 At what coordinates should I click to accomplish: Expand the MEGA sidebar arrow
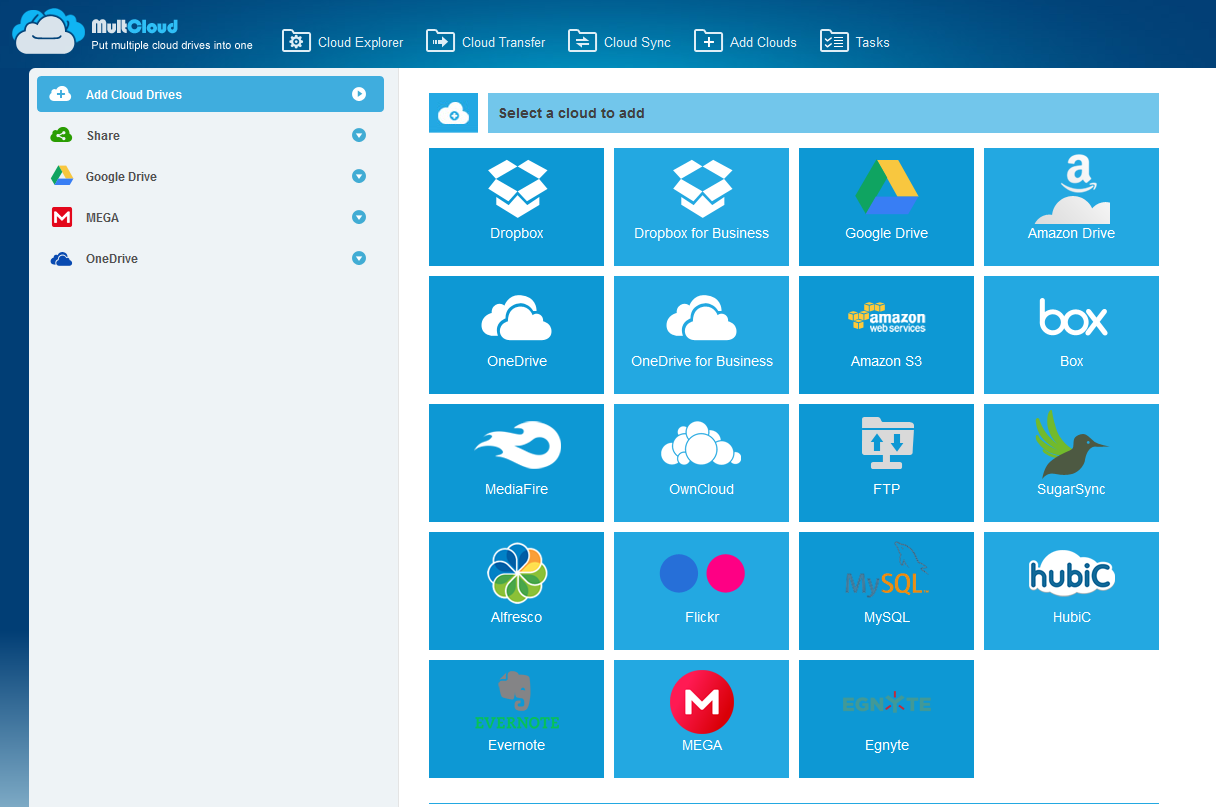pyautogui.click(x=359, y=217)
